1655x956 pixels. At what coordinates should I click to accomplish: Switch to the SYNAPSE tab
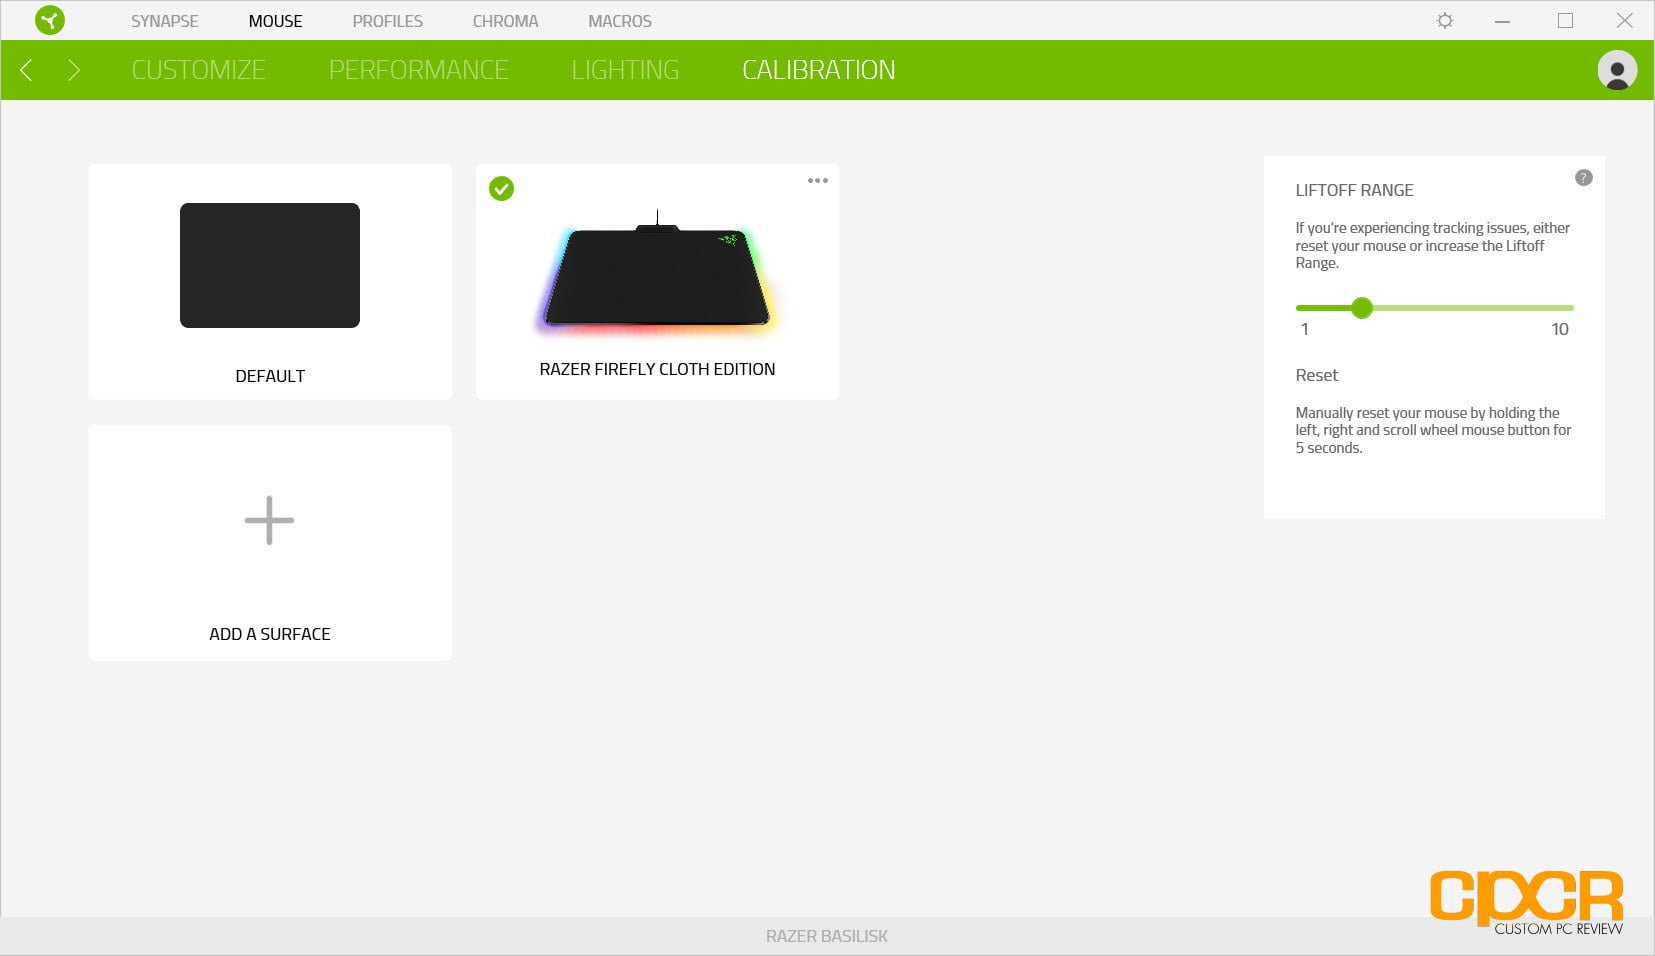coord(165,21)
